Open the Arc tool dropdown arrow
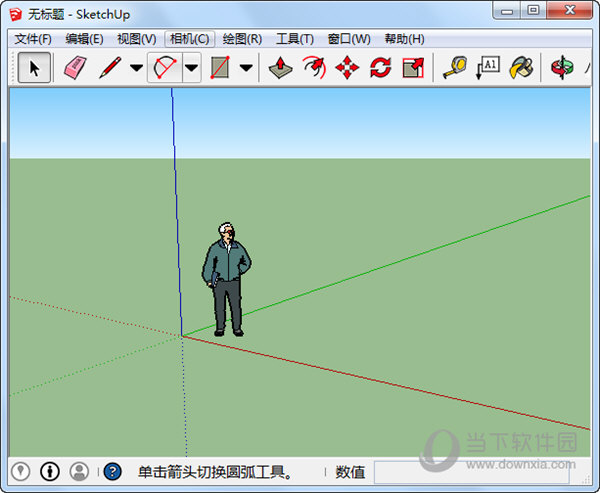This screenshot has width=600, height=493. [x=192, y=68]
